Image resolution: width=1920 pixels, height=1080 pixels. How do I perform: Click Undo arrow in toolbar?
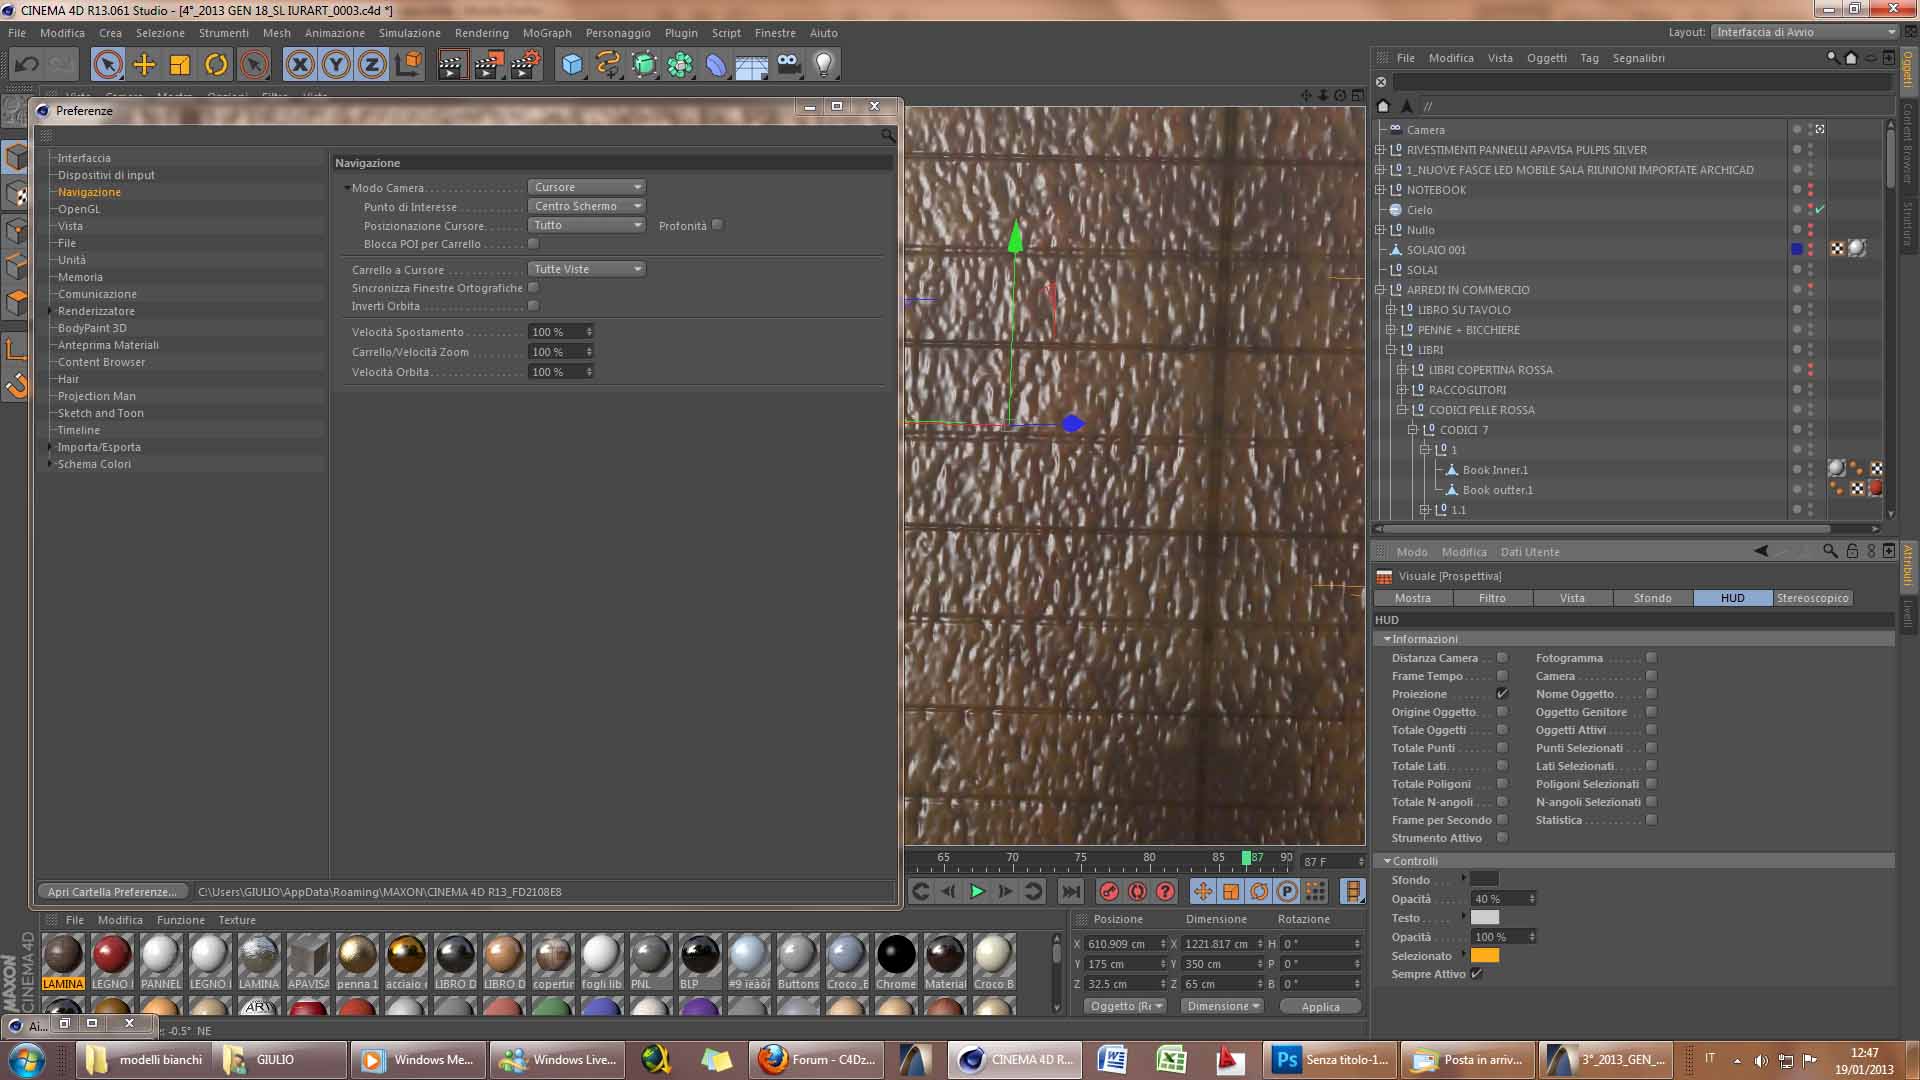(x=26, y=65)
